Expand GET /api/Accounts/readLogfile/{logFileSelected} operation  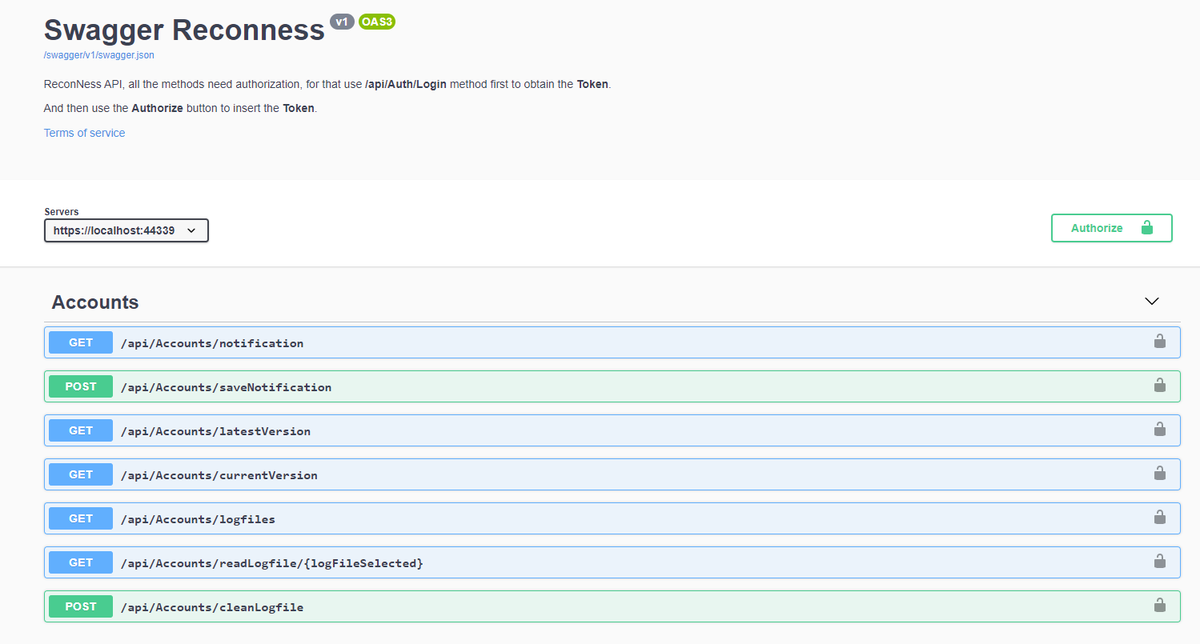[x=612, y=562]
